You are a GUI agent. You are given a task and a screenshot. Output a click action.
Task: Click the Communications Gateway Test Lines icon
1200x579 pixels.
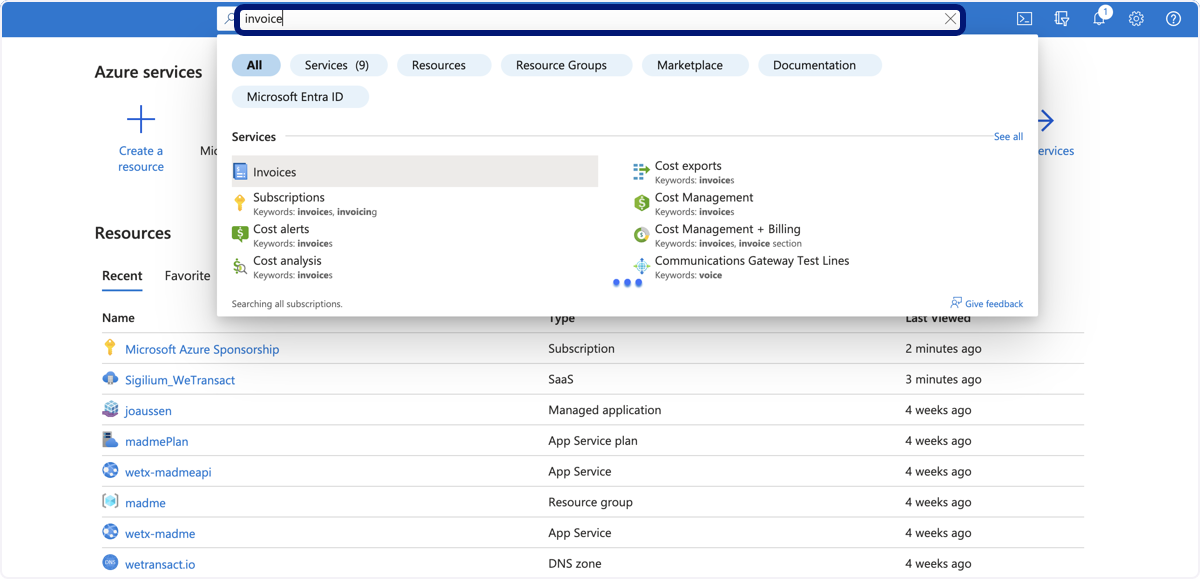pyautogui.click(x=641, y=266)
